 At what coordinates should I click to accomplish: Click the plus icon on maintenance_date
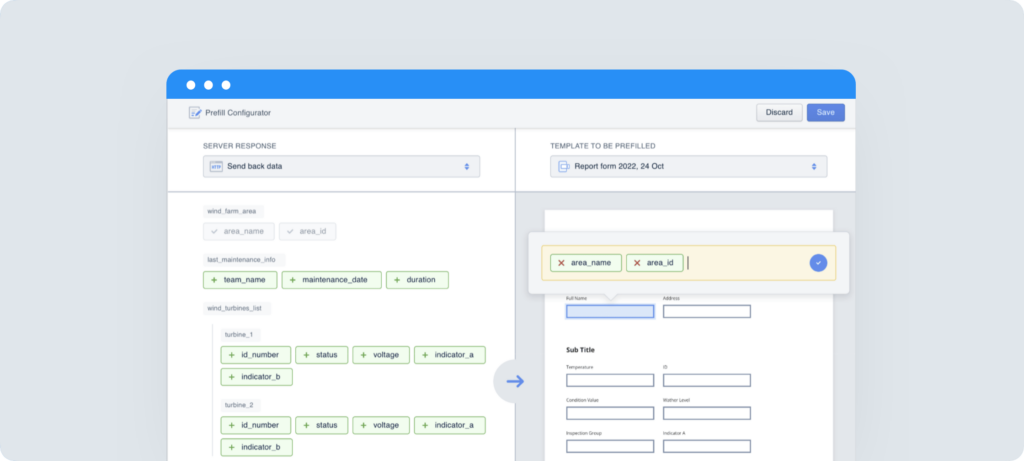click(293, 280)
